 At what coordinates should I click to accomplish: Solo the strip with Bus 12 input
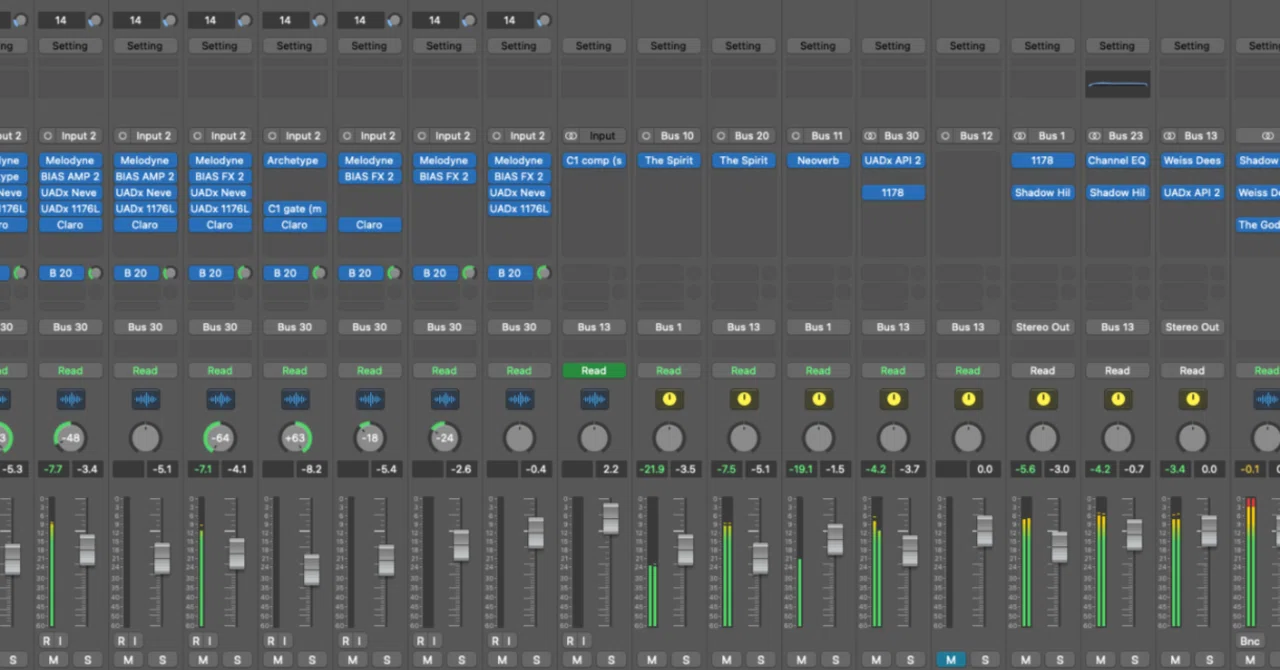(985, 660)
